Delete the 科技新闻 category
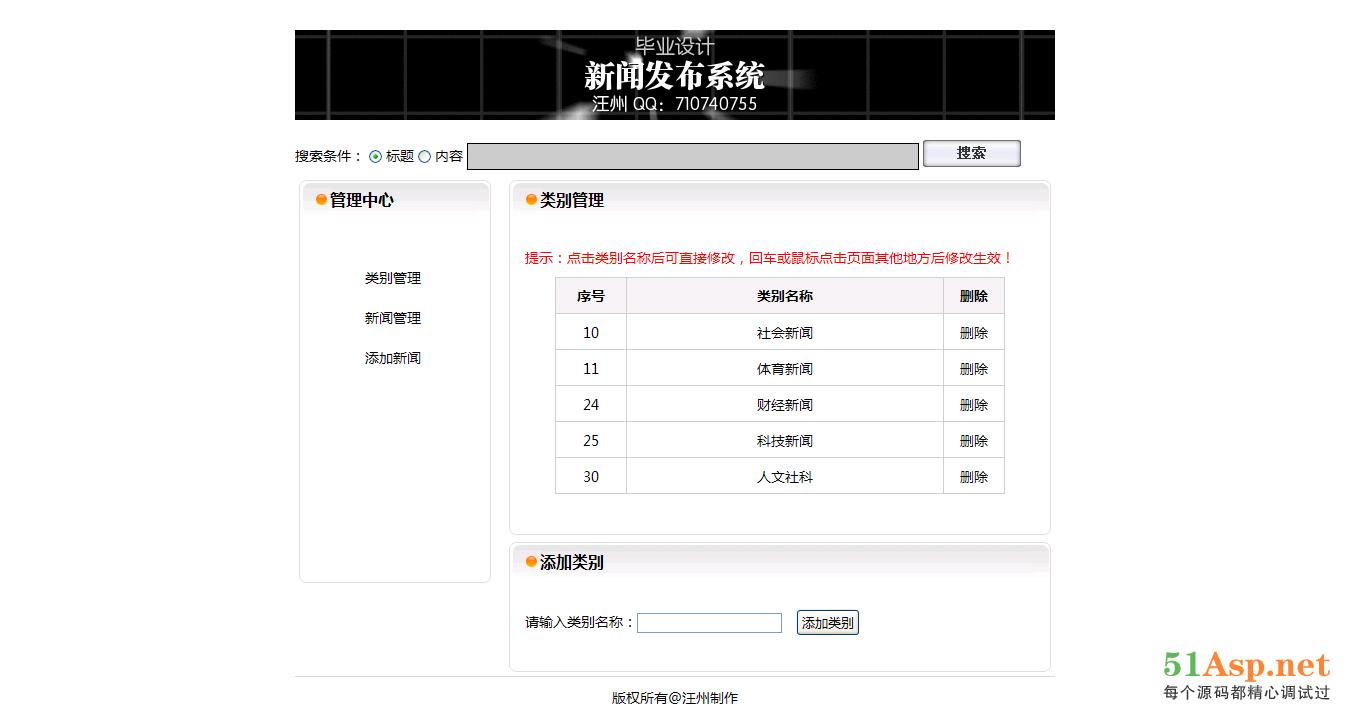The image size is (1349, 717). coord(973,441)
